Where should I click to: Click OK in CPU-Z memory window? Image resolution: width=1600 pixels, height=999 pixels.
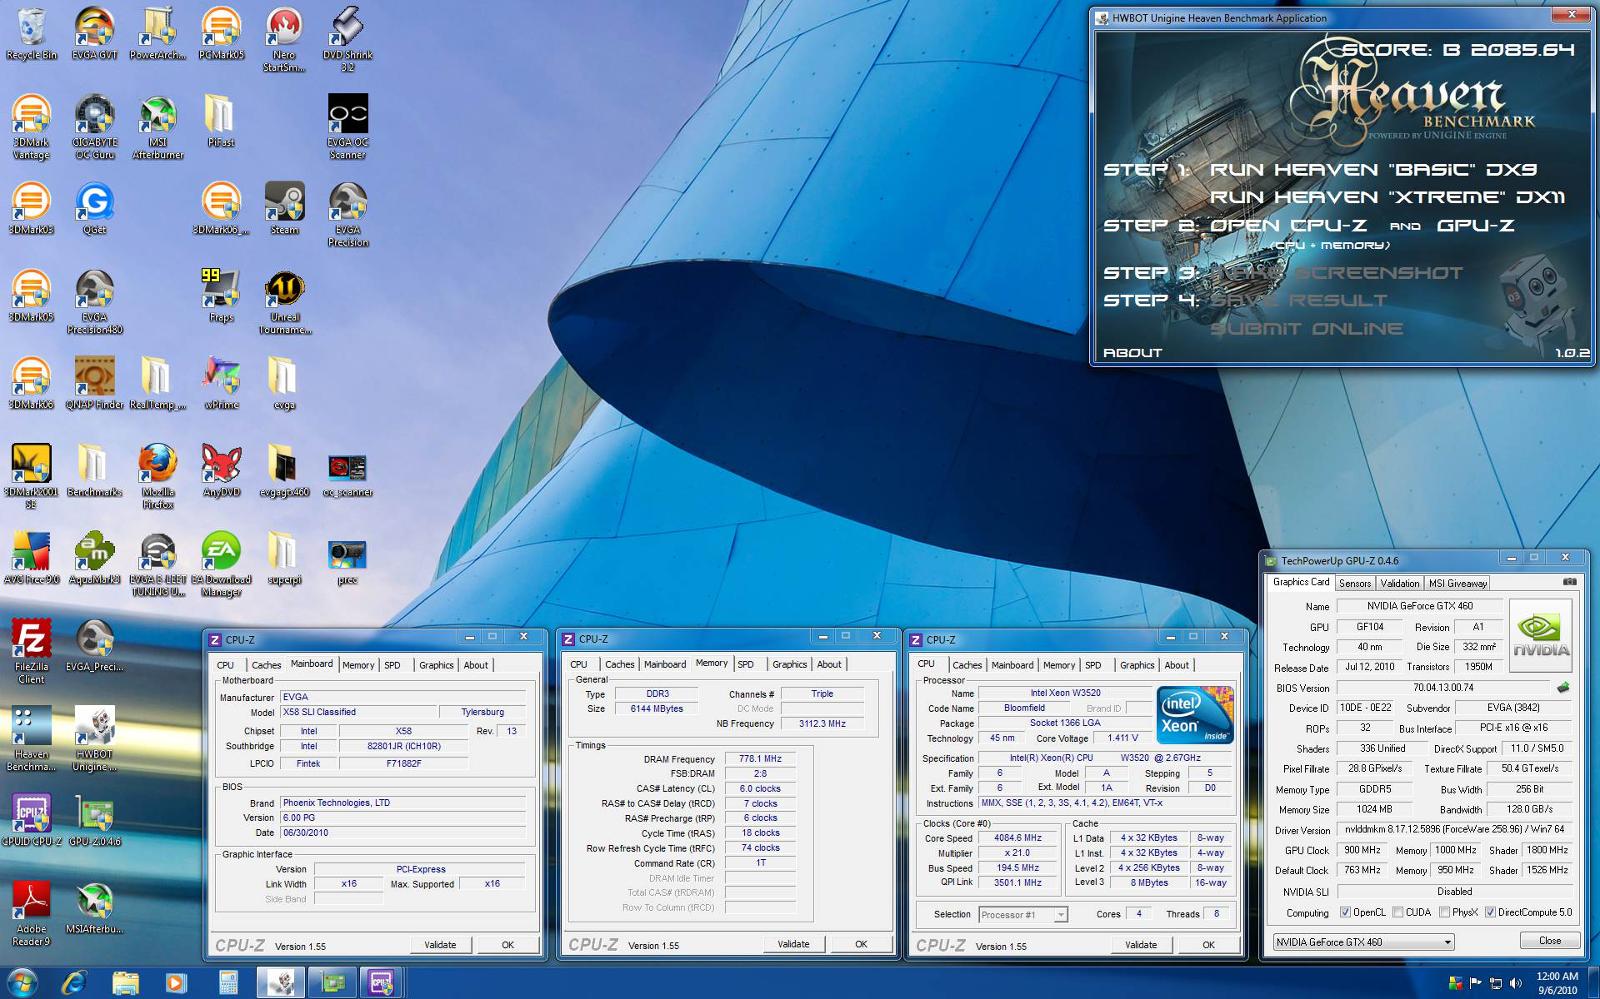861,944
